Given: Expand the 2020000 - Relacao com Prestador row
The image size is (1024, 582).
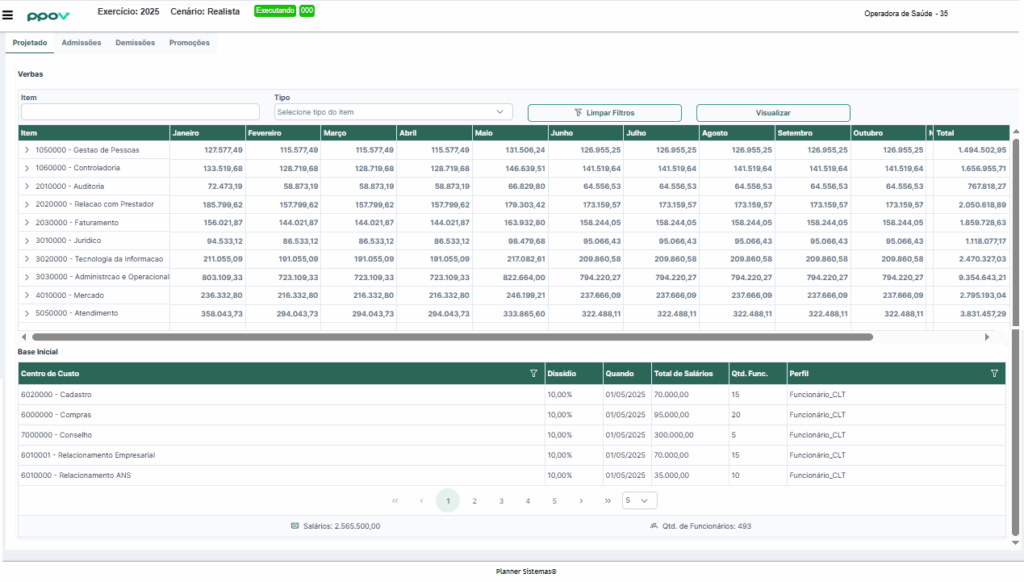Looking at the screenshot, I should click(x=27, y=204).
